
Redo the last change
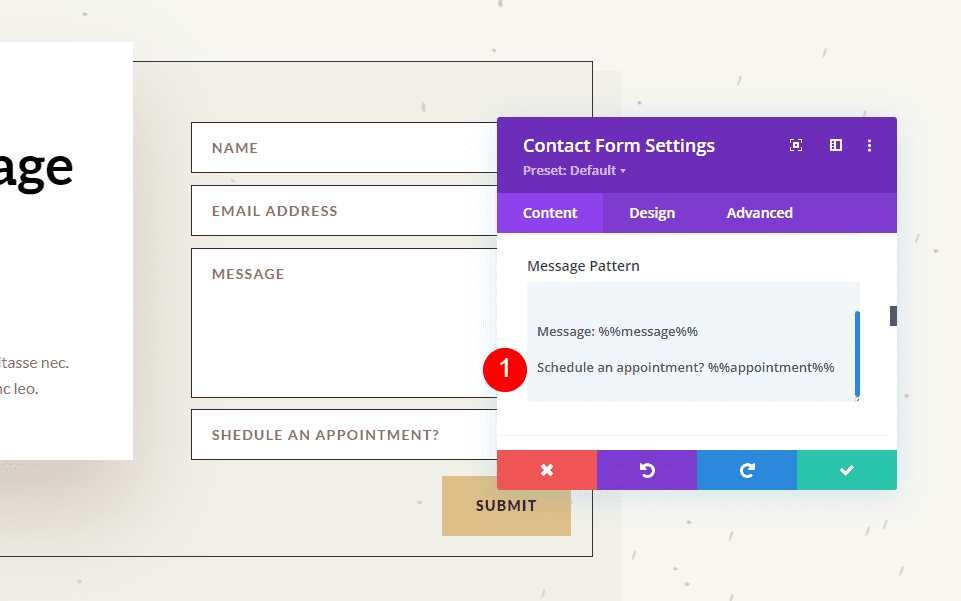click(x=746, y=470)
